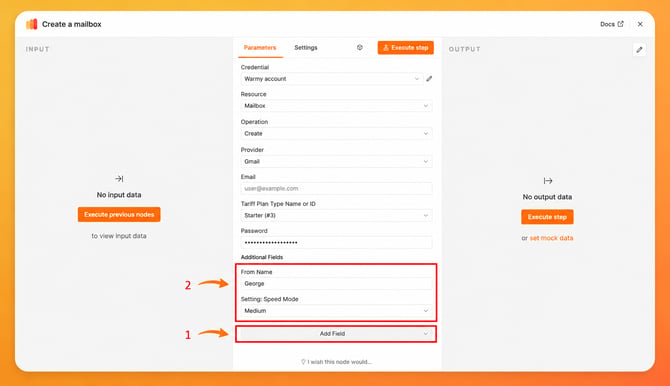Close the Create a mailbox panel
This screenshot has width=670, height=386.
pyautogui.click(x=640, y=24)
